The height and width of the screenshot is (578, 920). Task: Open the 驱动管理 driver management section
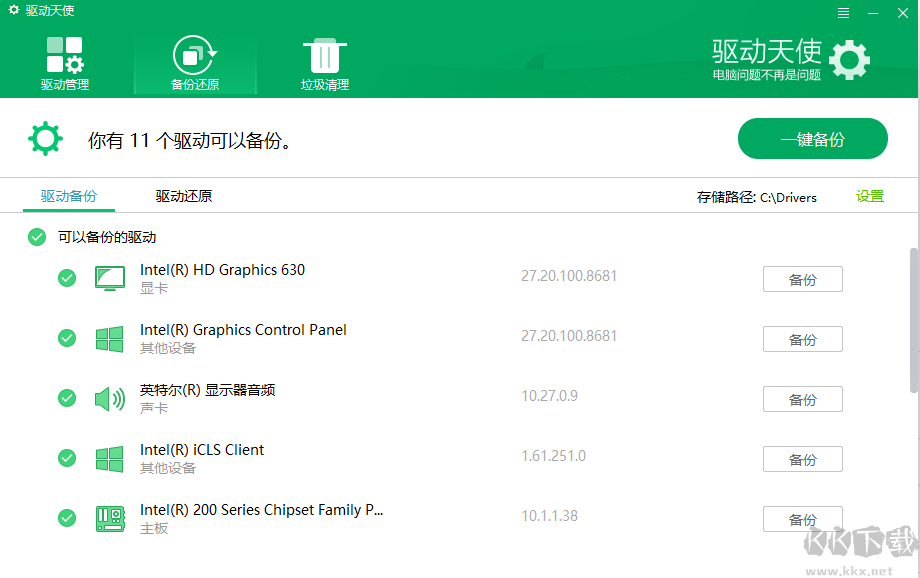click(x=65, y=64)
